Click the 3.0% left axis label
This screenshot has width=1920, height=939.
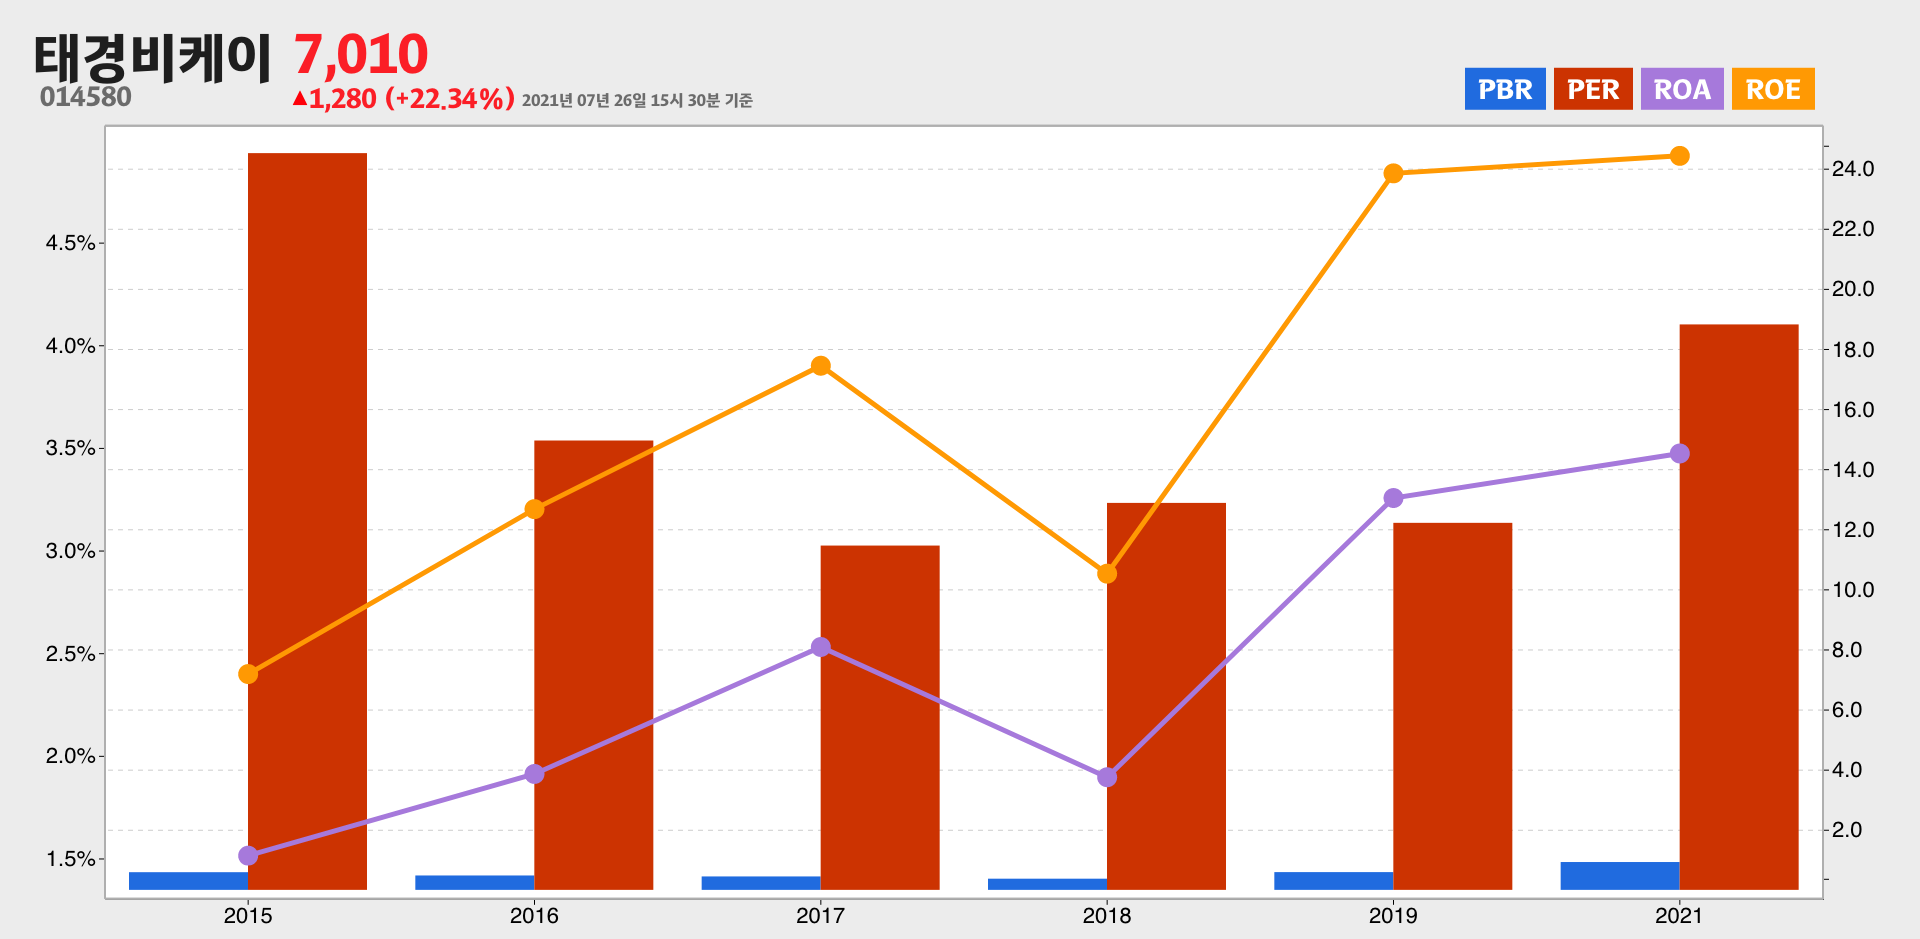coord(71,551)
